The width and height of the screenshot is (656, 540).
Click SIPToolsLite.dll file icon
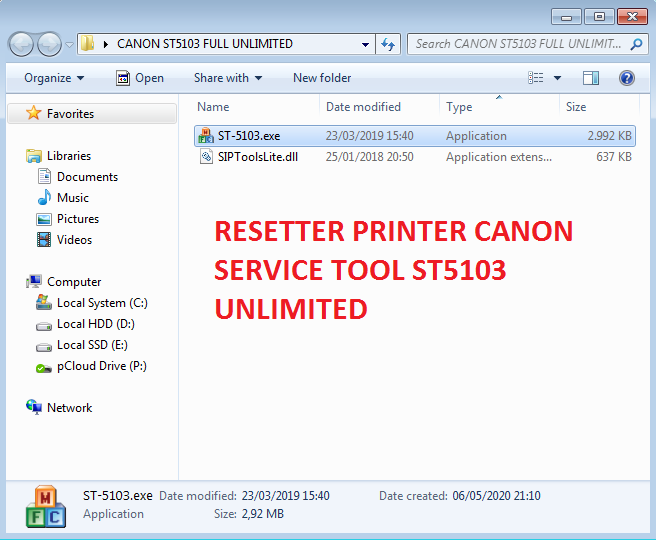(206, 157)
